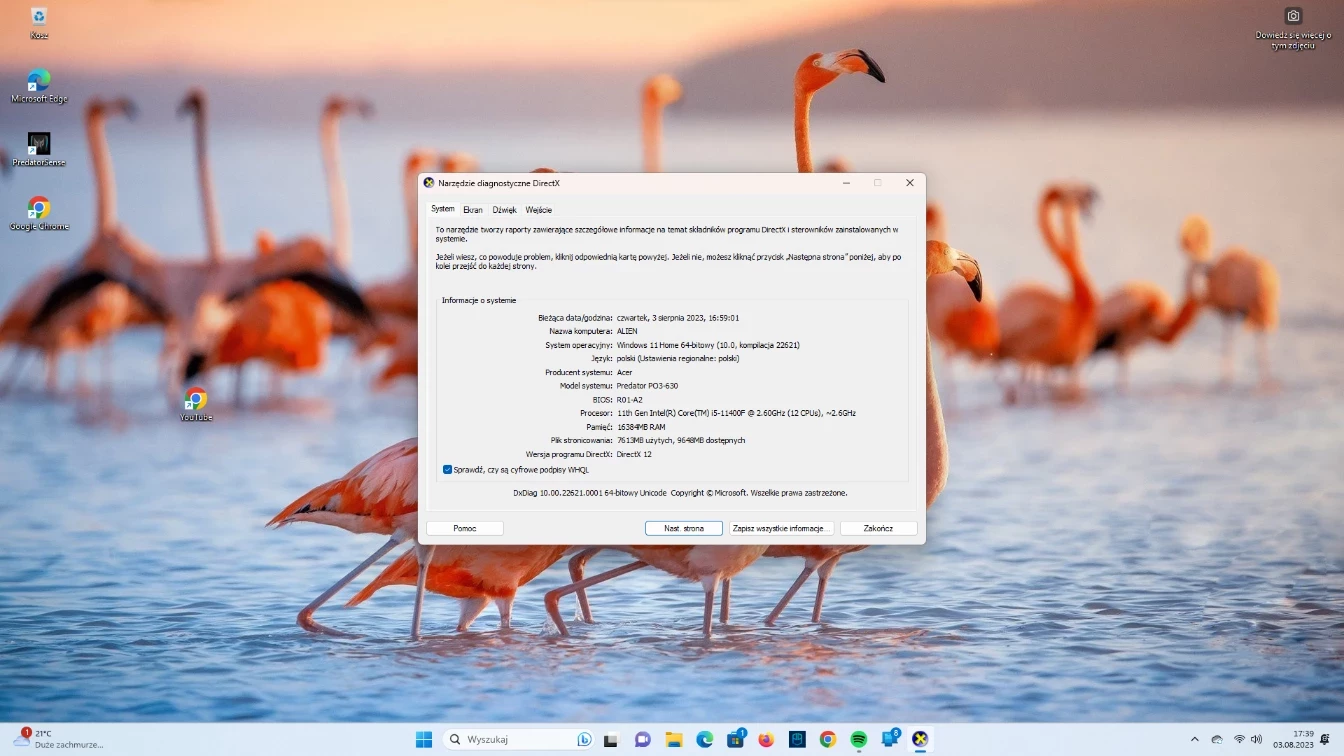Select the Wejście tab

coord(538,210)
